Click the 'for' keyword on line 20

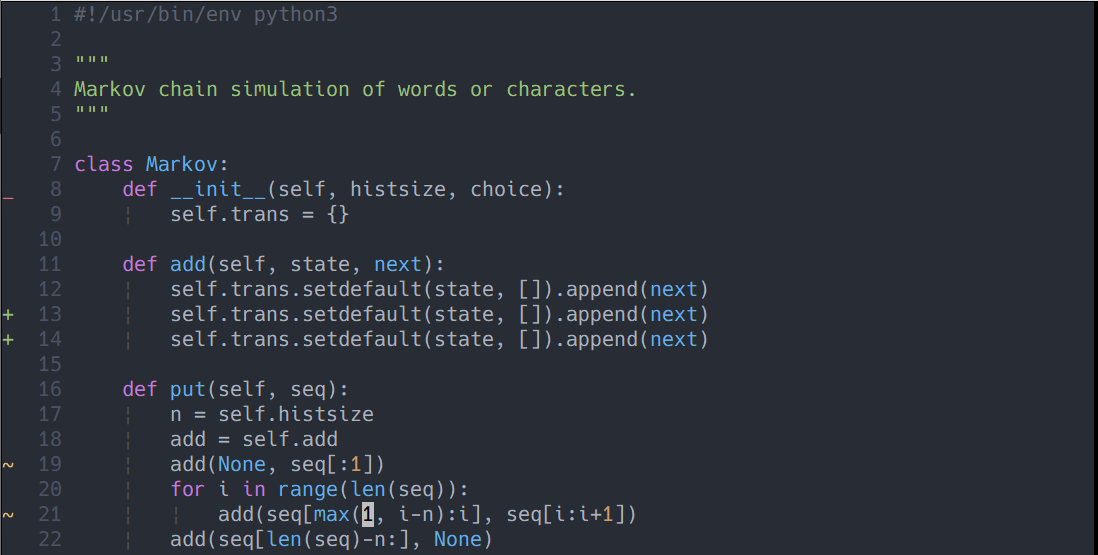click(188, 490)
